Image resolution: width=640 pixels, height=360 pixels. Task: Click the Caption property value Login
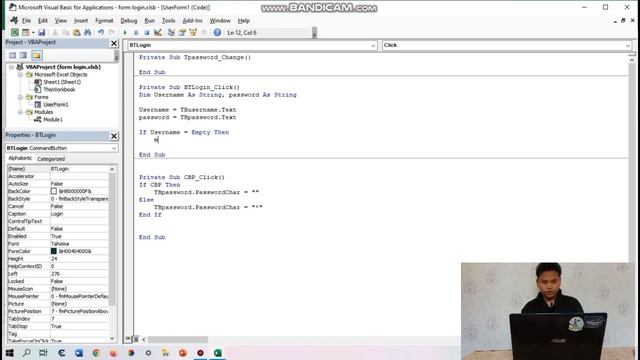[x=79, y=214]
